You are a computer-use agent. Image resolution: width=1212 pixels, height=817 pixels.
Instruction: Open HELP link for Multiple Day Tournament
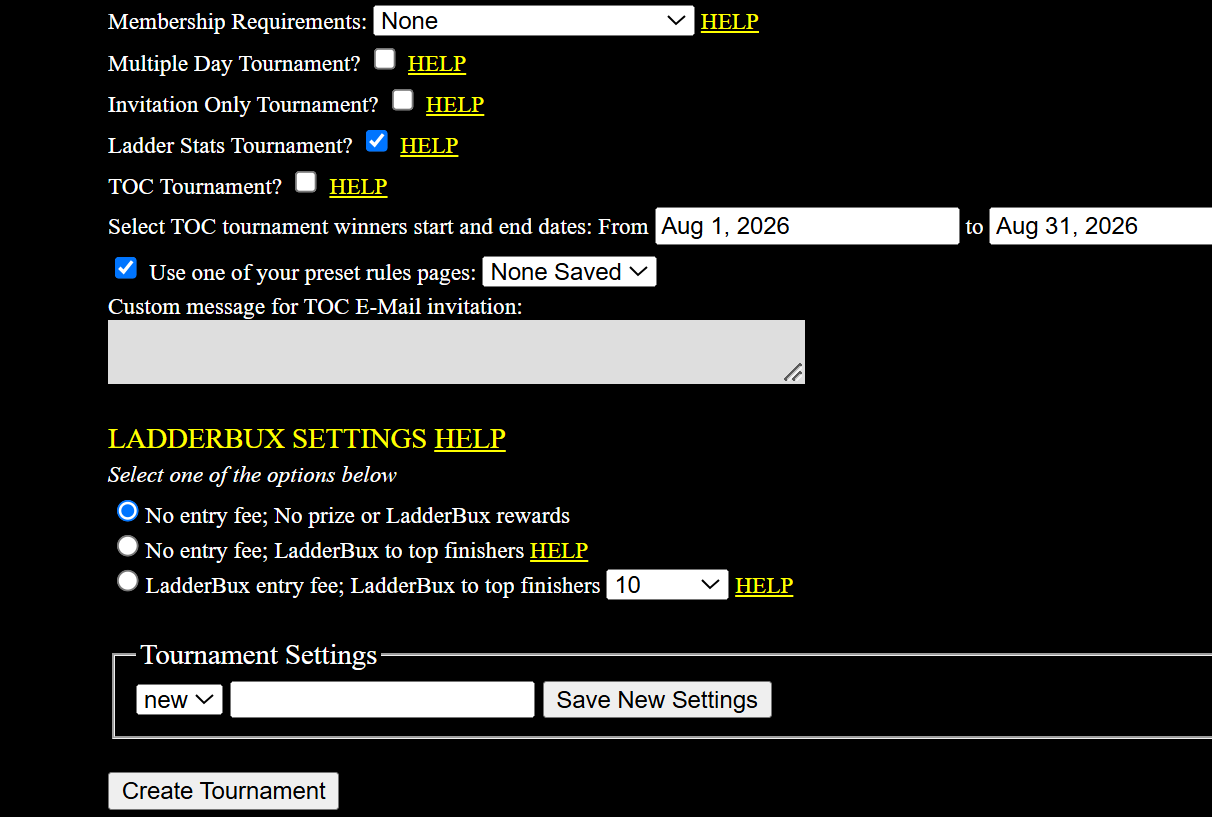click(436, 64)
